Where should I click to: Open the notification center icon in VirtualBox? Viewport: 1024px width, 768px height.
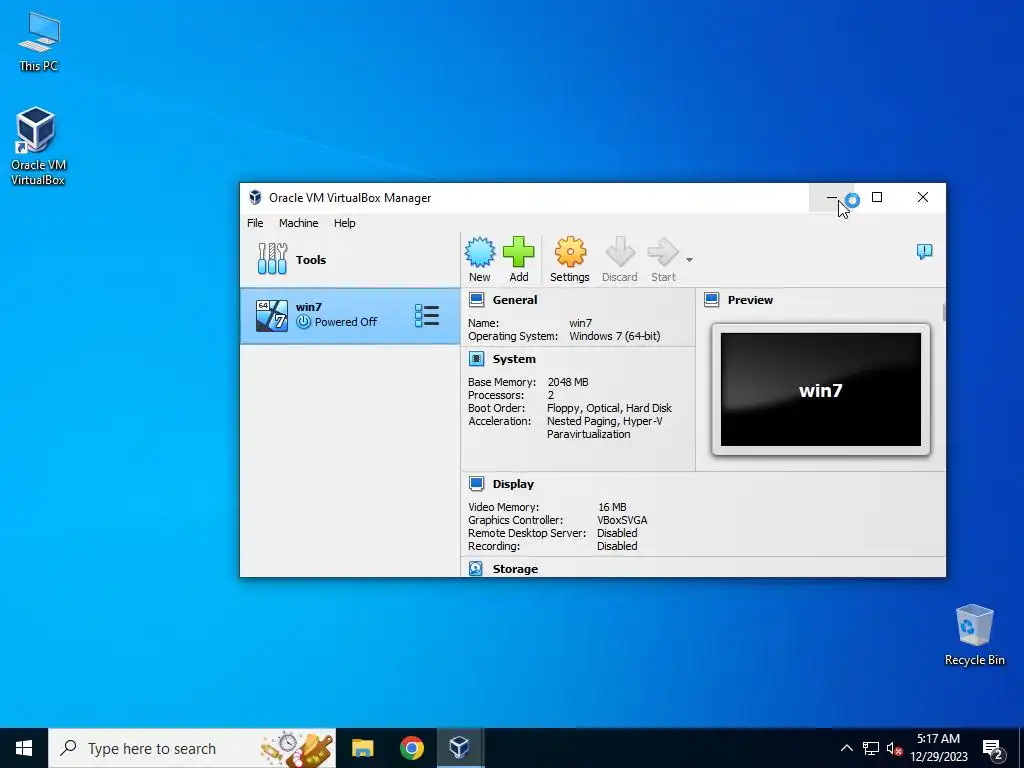pos(924,251)
